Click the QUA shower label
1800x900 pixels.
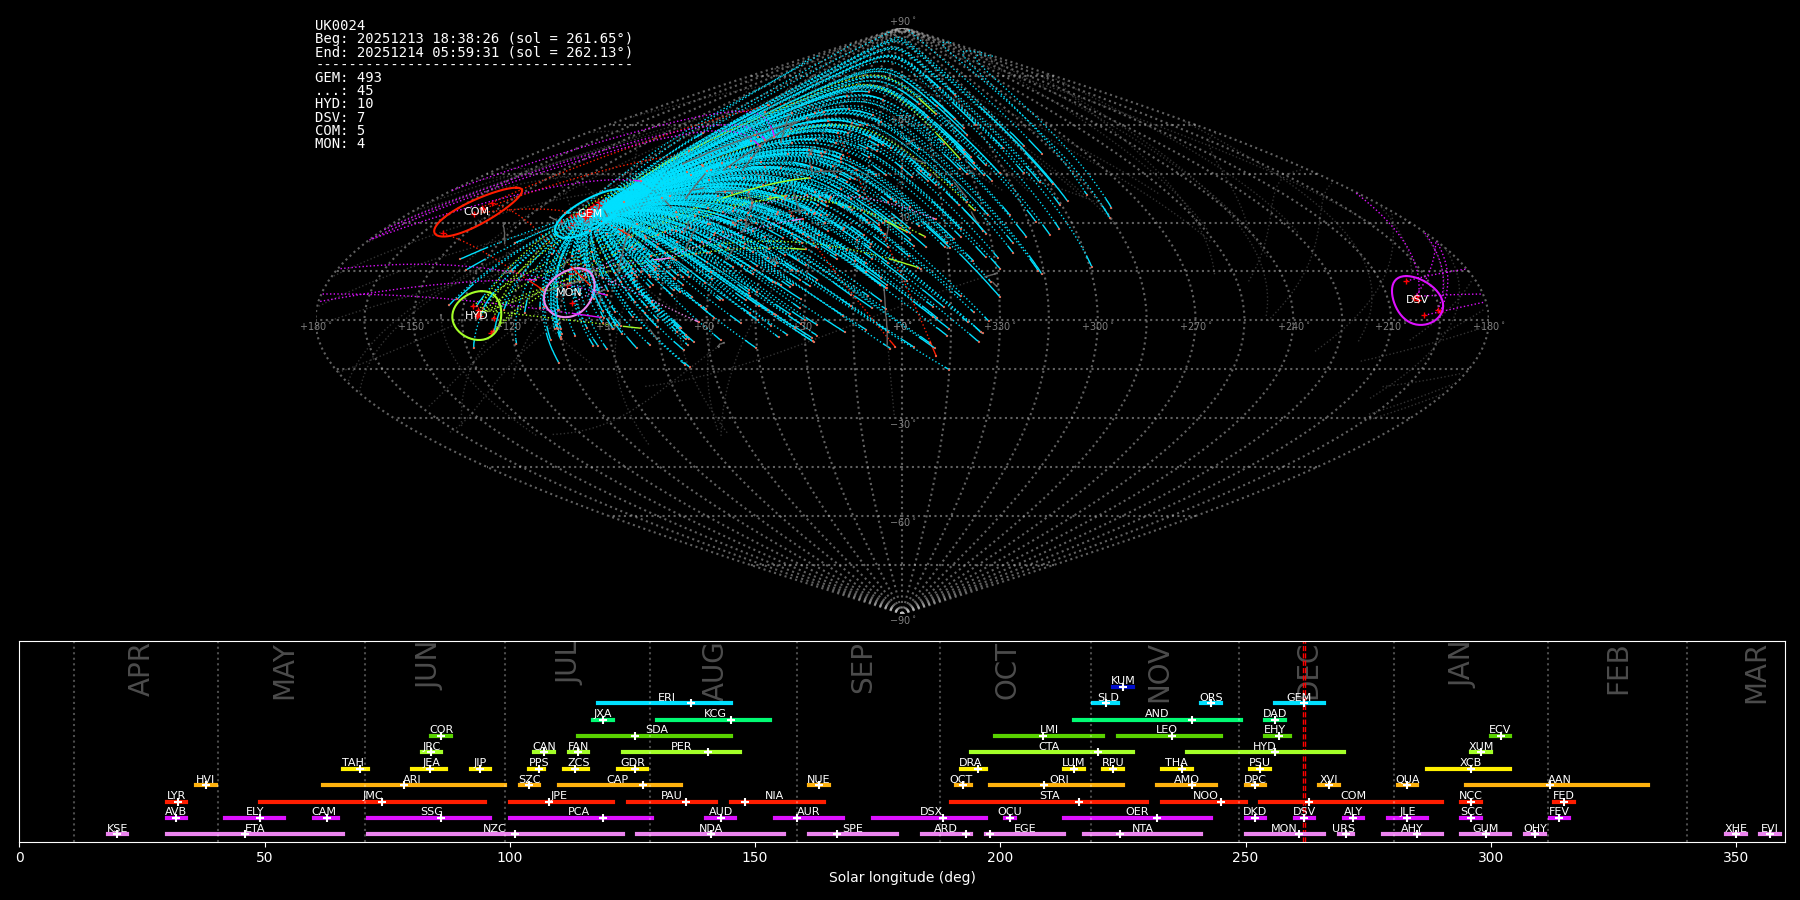pyautogui.click(x=1407, y=780)
